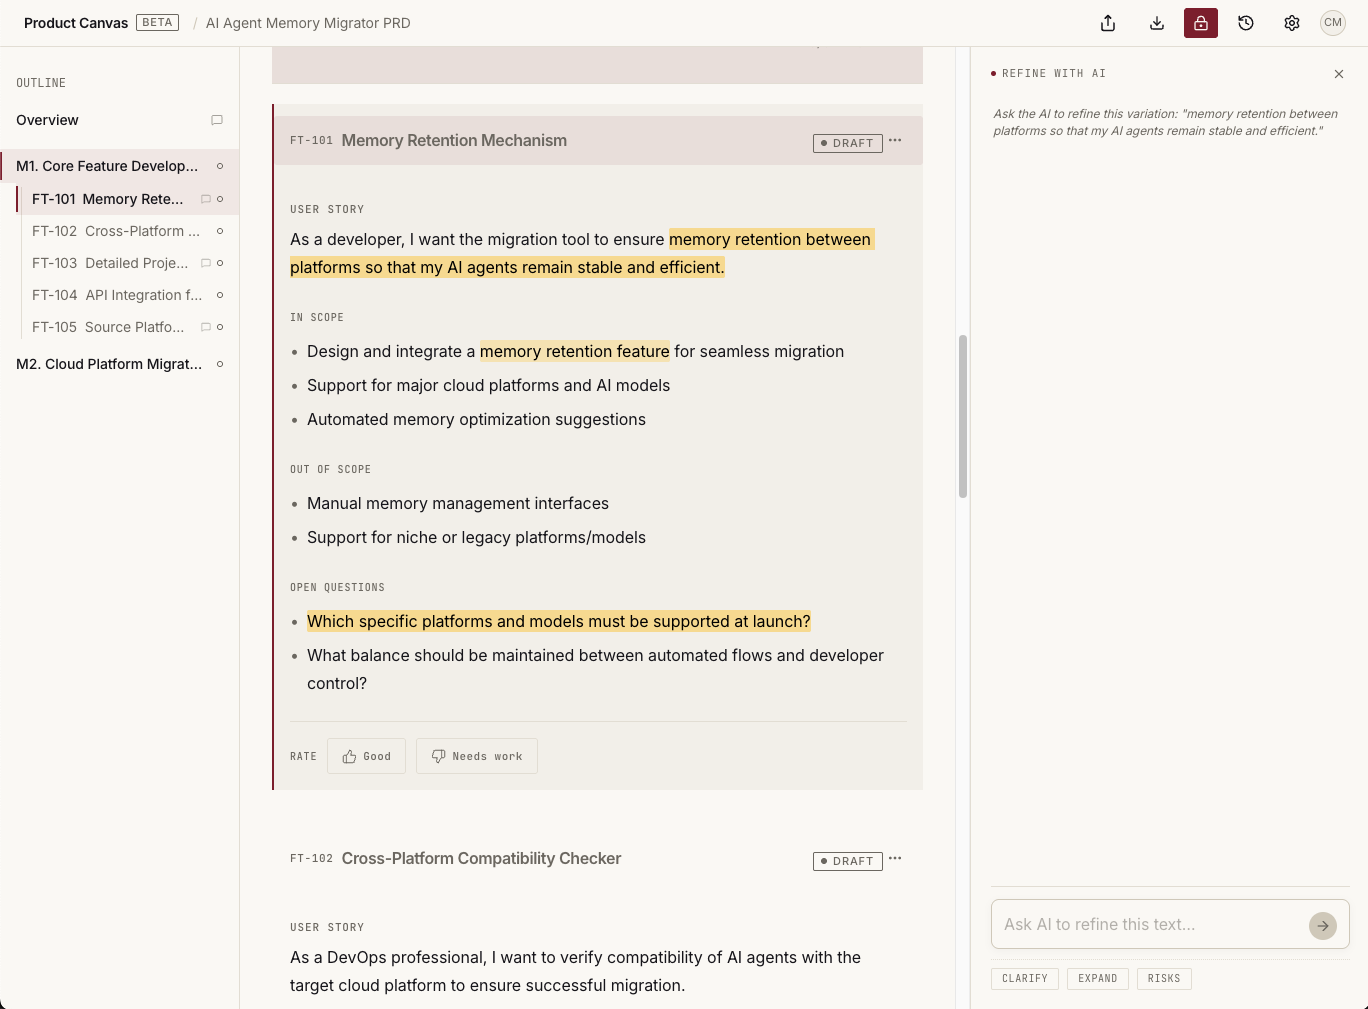Click the share/export upload icon

pos(1108,23)
